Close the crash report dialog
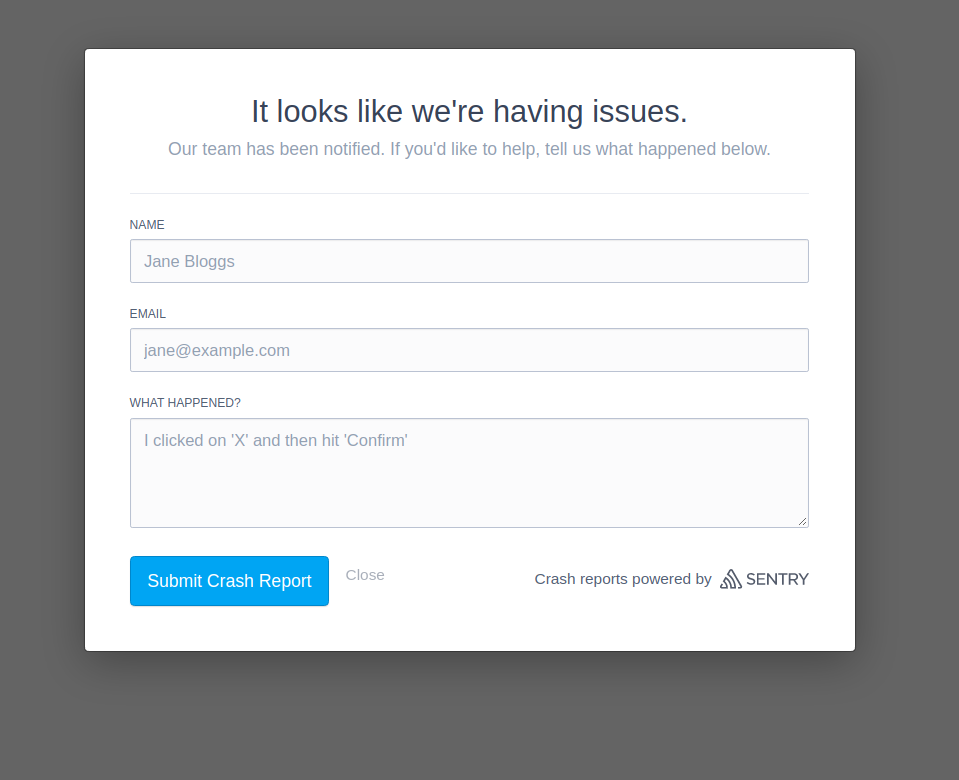The width and height of the screenshot is (959, 780). (365, 575)
